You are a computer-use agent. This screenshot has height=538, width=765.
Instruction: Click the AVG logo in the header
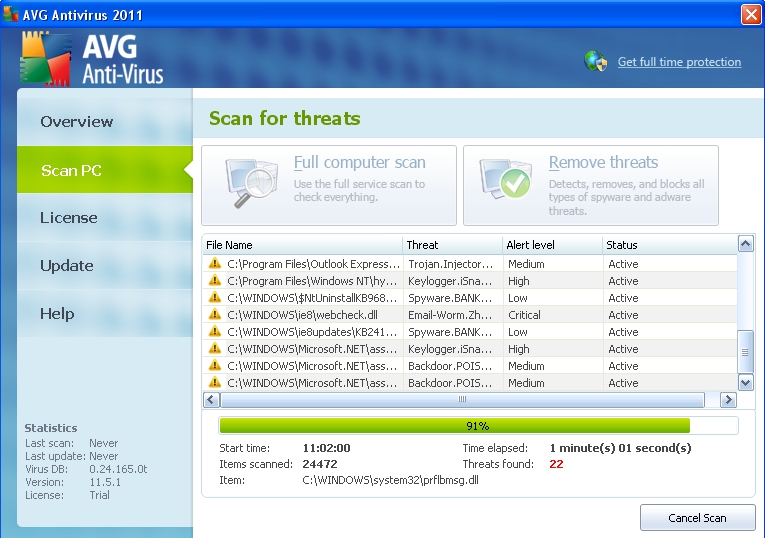click(x=45, y=59)
